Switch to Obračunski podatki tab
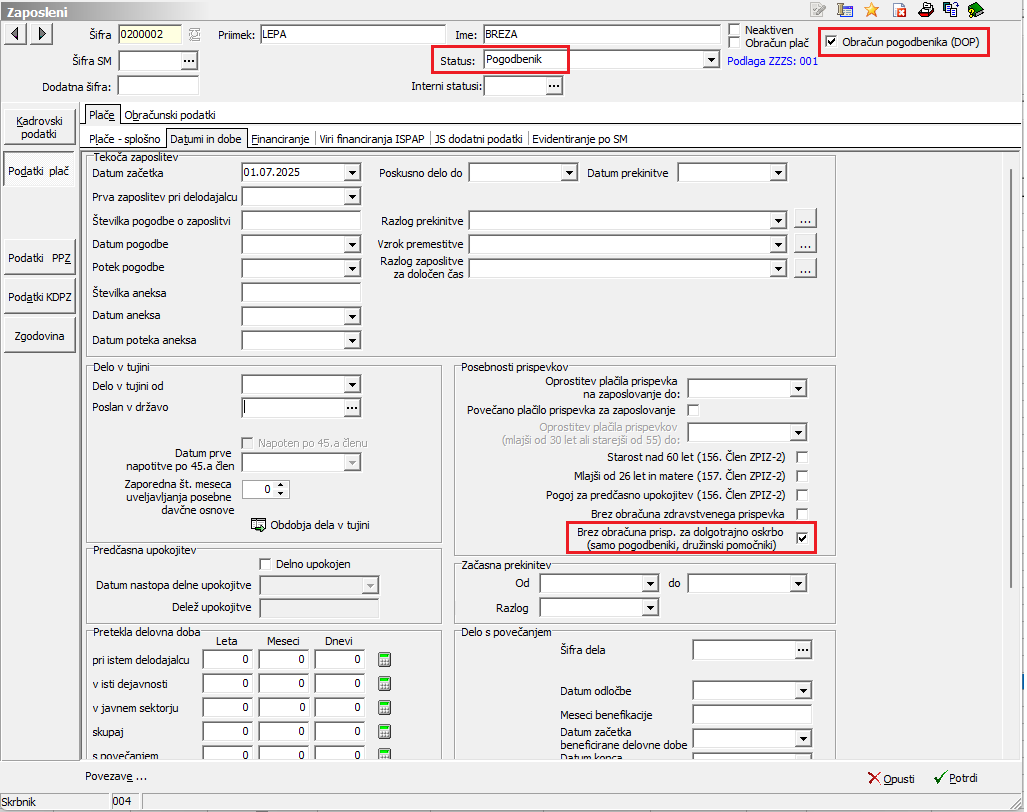Screen dimensions: 1027x812 tap(170, 115)
